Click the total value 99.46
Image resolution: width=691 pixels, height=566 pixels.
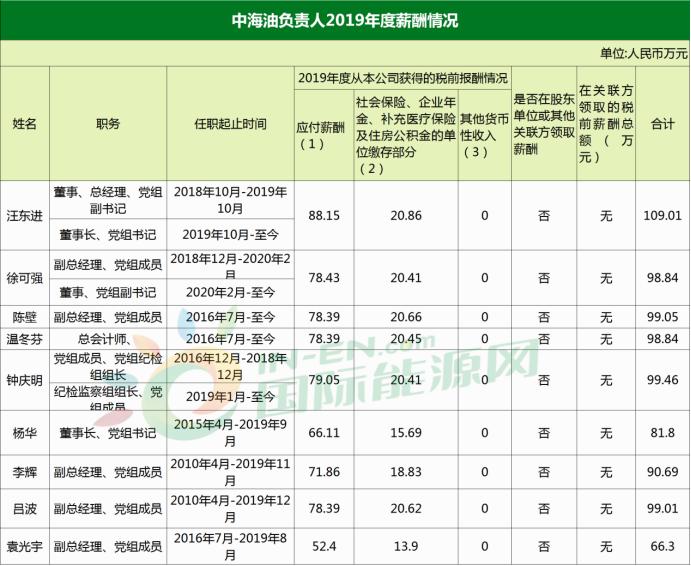(662, 380)
